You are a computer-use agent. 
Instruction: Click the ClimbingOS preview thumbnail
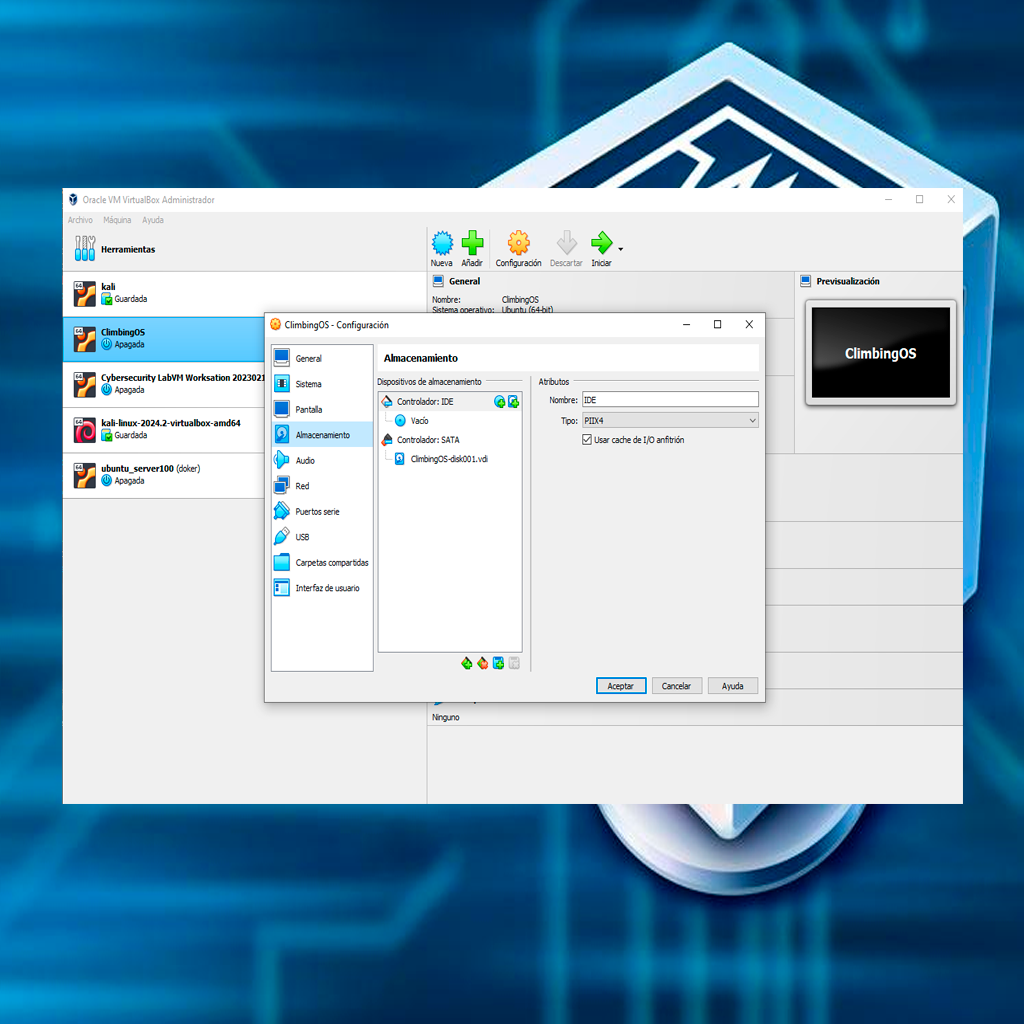(880, 353)
